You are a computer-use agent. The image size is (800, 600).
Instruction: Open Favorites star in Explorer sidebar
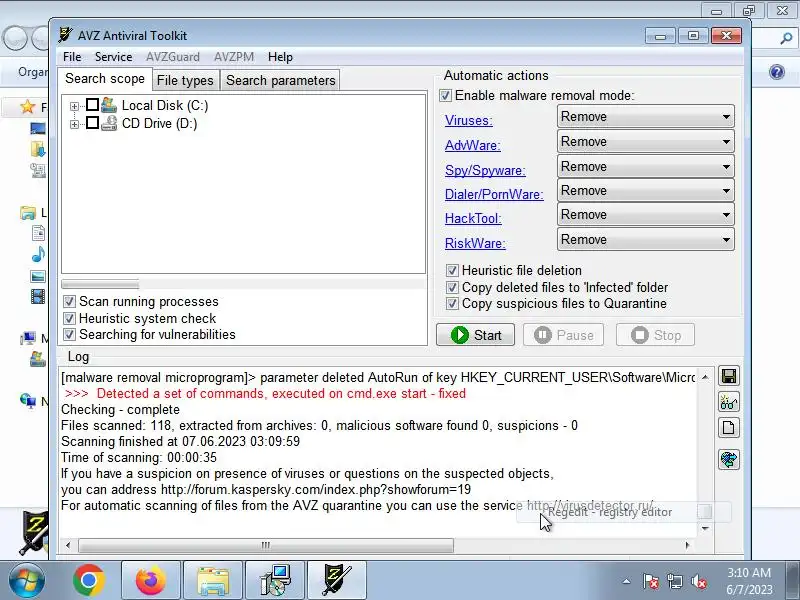click(27, 107)
